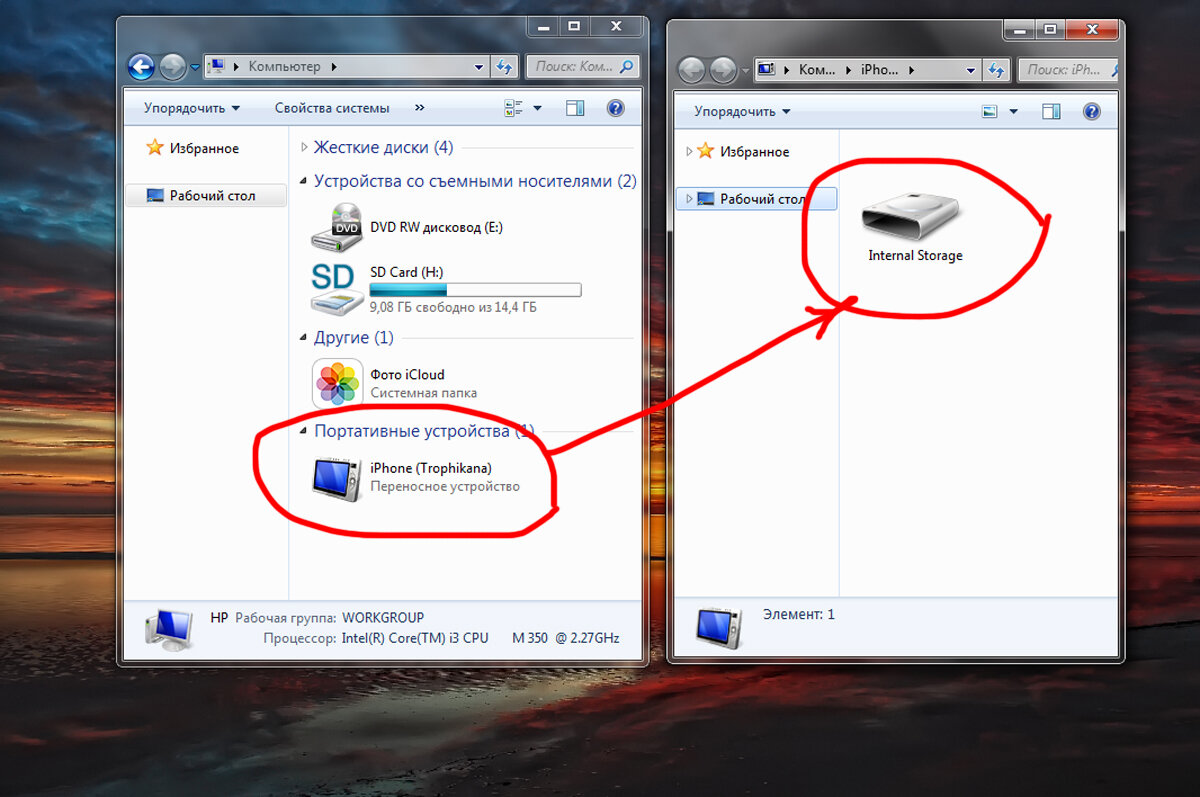
Task: Select Рабочий стол in iPhone window sidebar
Action: click(757, 199)
